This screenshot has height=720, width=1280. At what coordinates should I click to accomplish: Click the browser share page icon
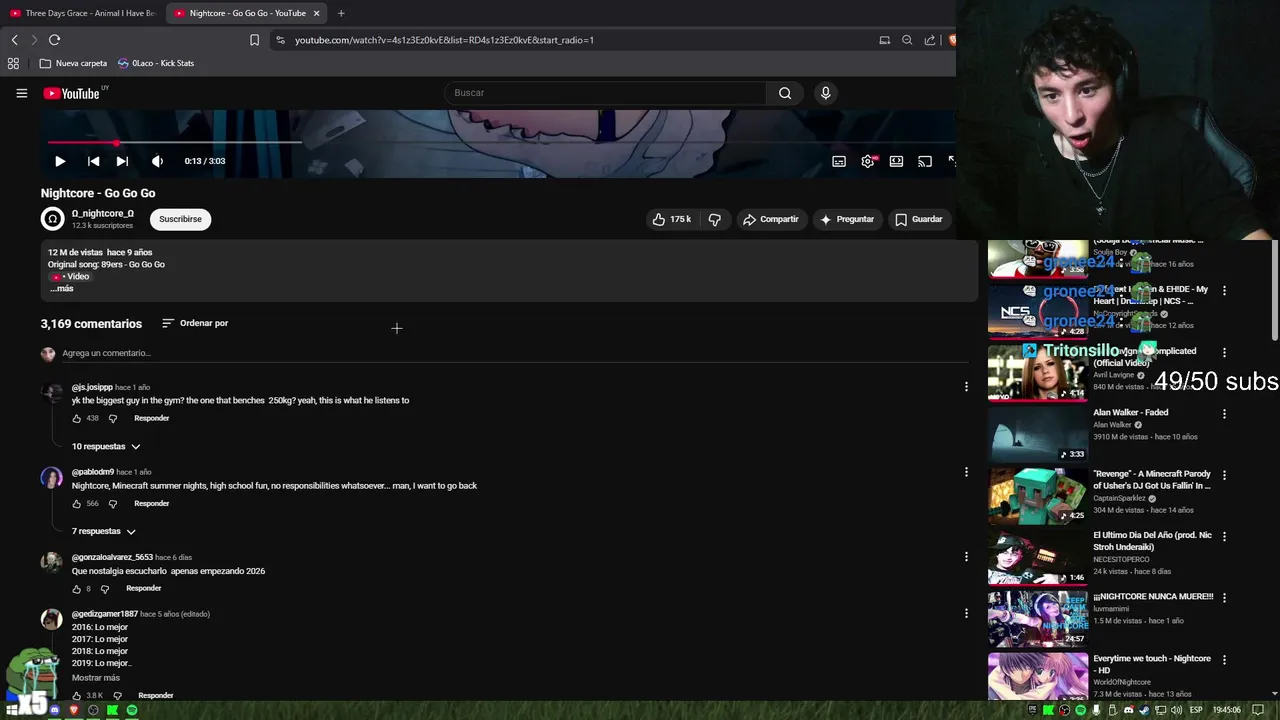[x=930, y=40]
